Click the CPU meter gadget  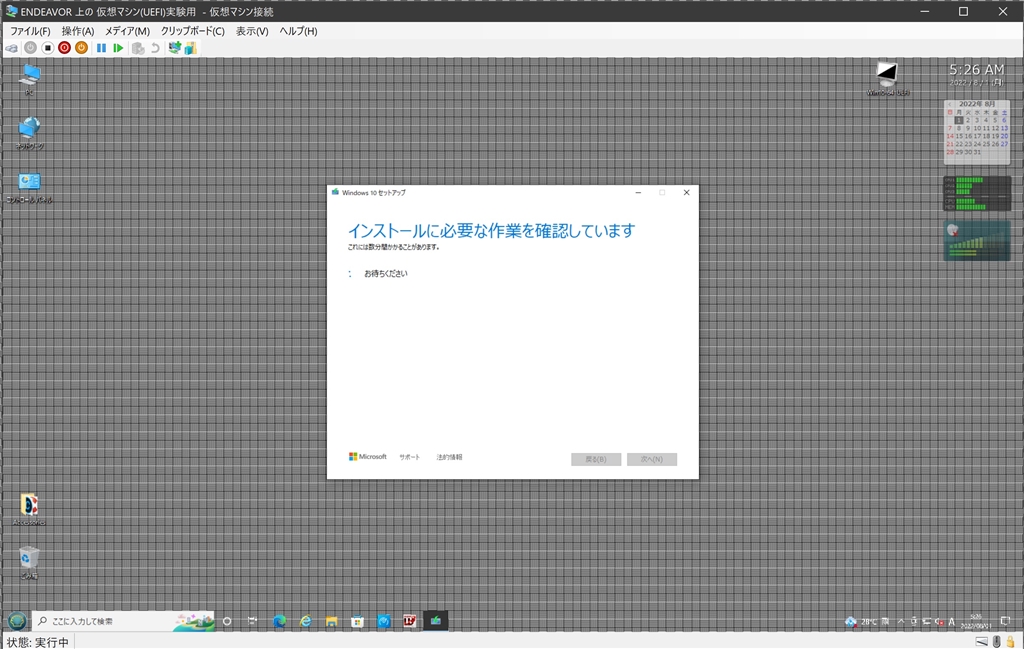977,193
